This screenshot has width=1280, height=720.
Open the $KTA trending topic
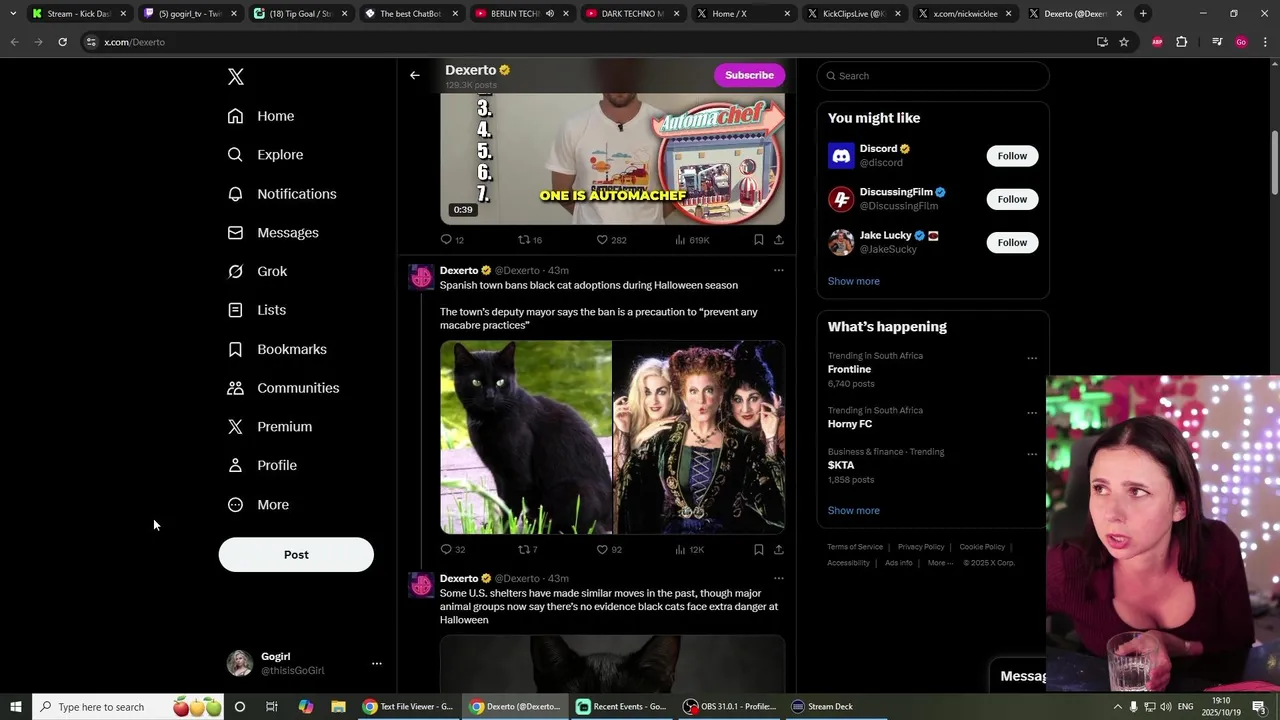pos(841,465)
